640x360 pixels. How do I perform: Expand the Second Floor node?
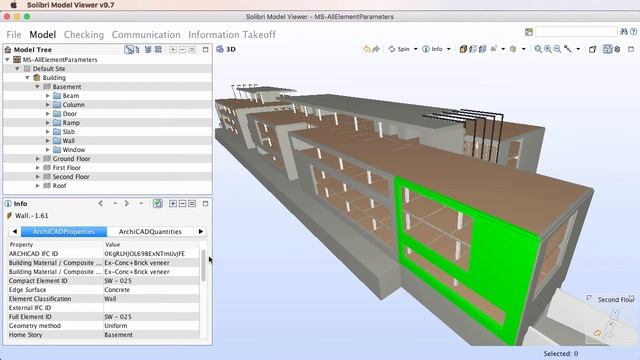click(38, 176)
